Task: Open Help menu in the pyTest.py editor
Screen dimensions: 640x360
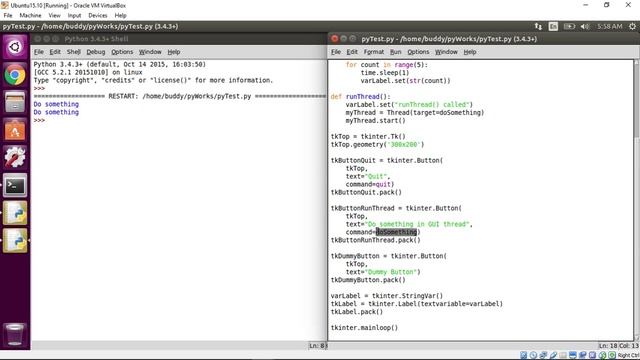Action: click(470, 52)
